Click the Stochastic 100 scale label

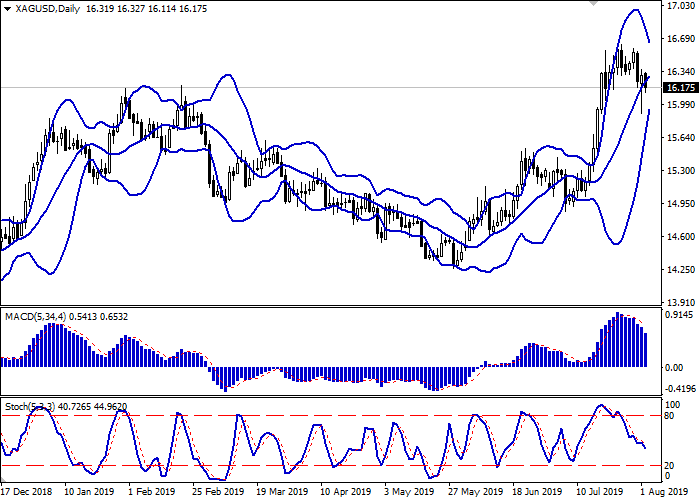[x=674, y=404]
